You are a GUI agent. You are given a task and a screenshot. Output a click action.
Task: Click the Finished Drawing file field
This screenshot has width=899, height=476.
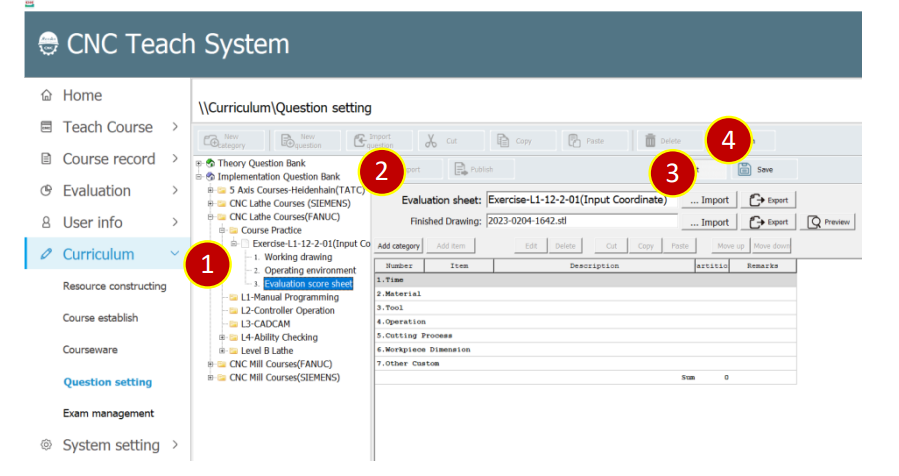coord(581,221)
